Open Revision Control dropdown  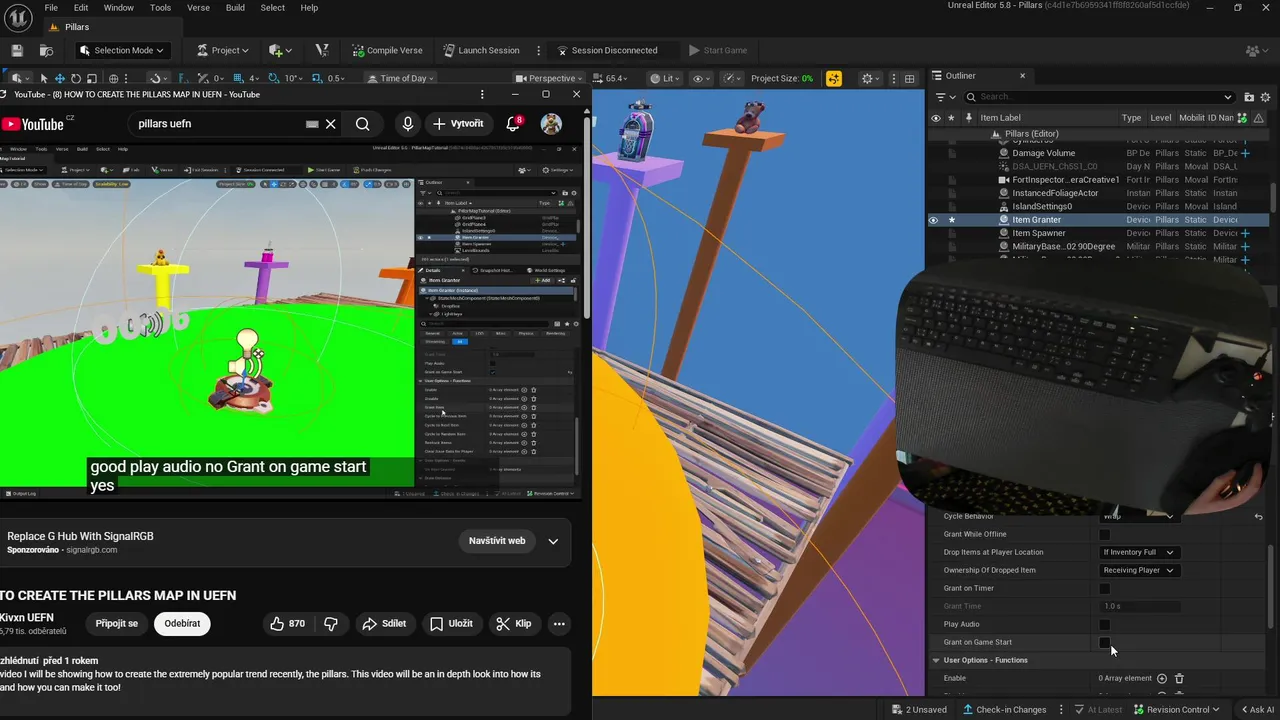(1176, 710)
